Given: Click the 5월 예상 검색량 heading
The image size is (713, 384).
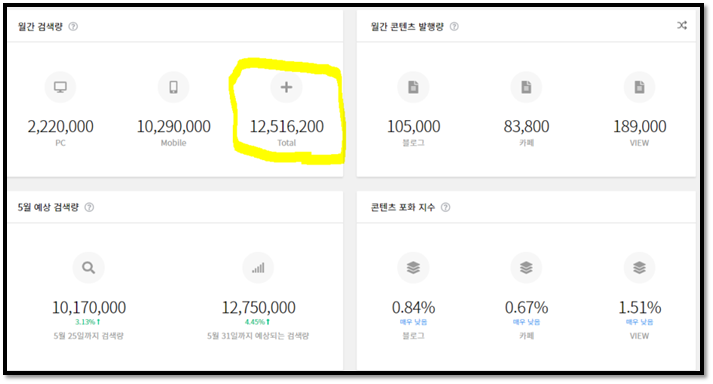Looking at the screenshot, I should point(48,207).
